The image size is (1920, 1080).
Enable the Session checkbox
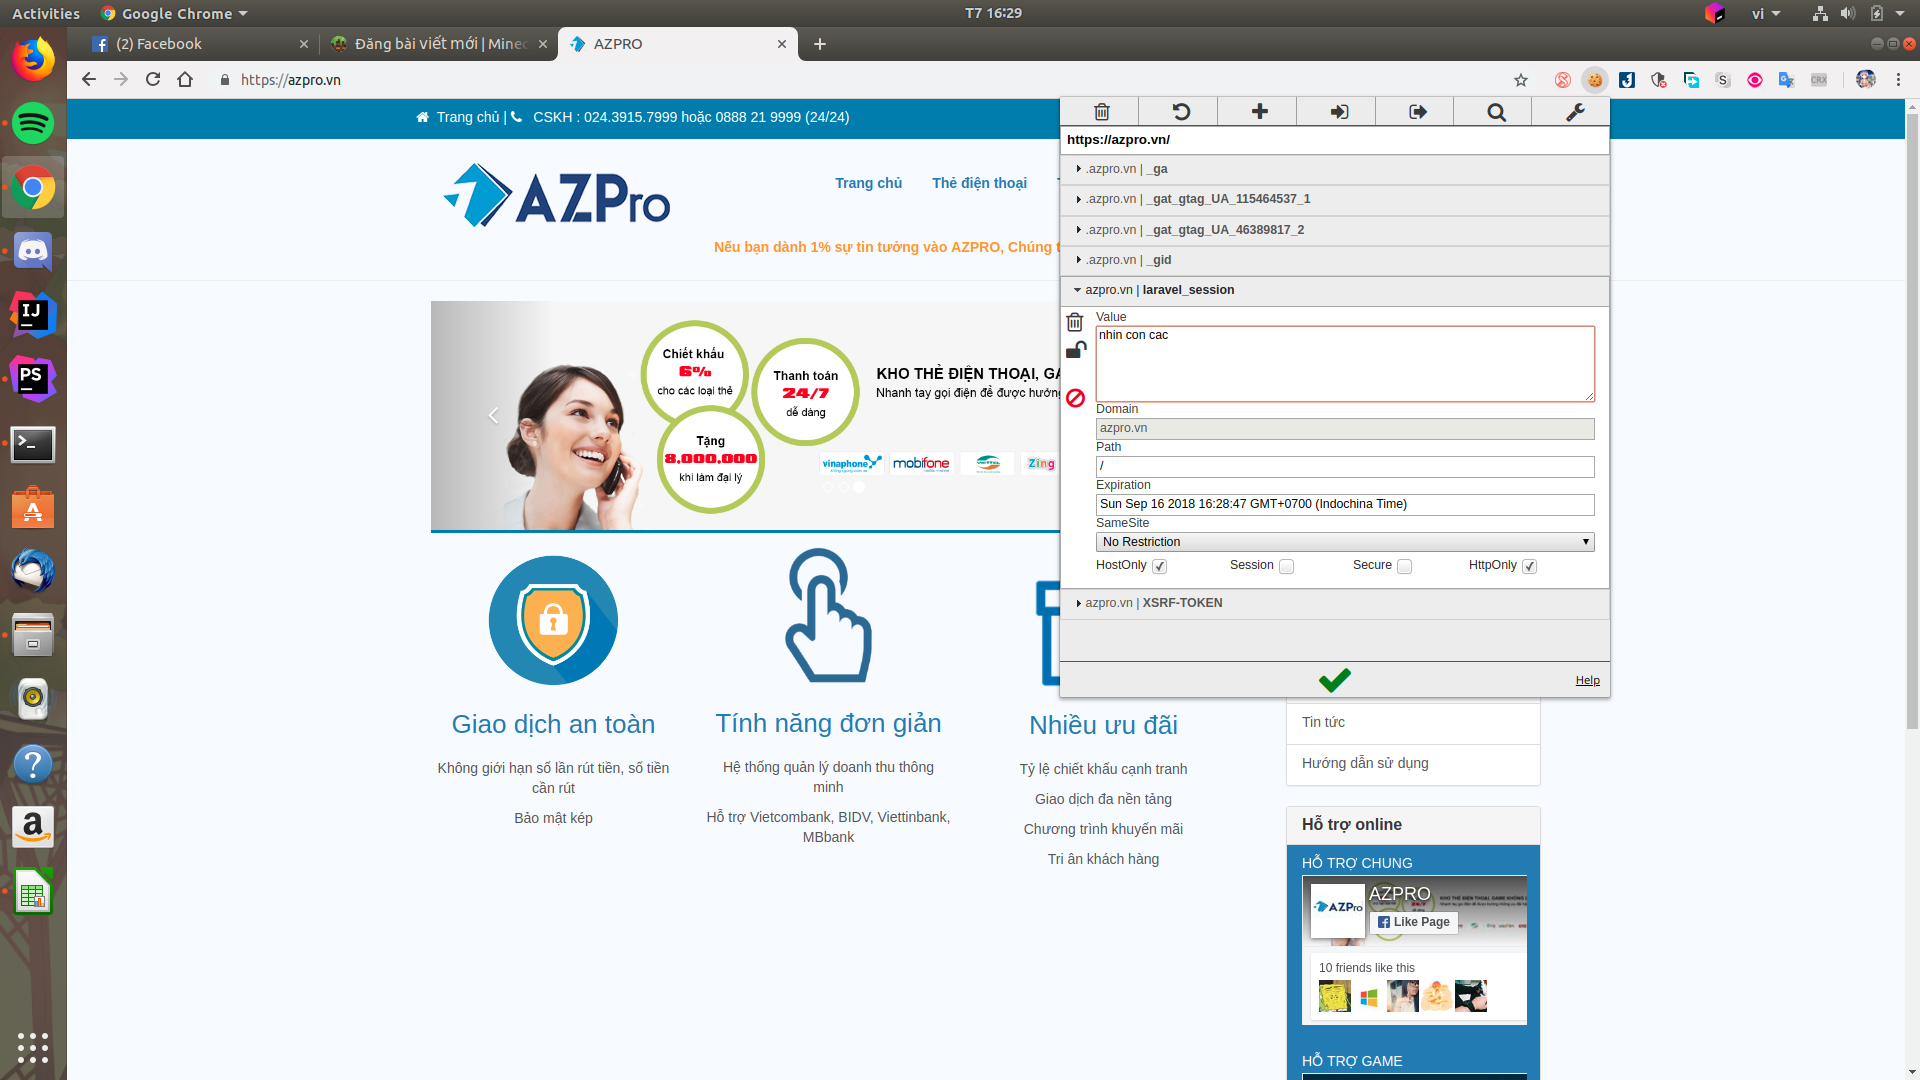click(x=1286, y=566)
